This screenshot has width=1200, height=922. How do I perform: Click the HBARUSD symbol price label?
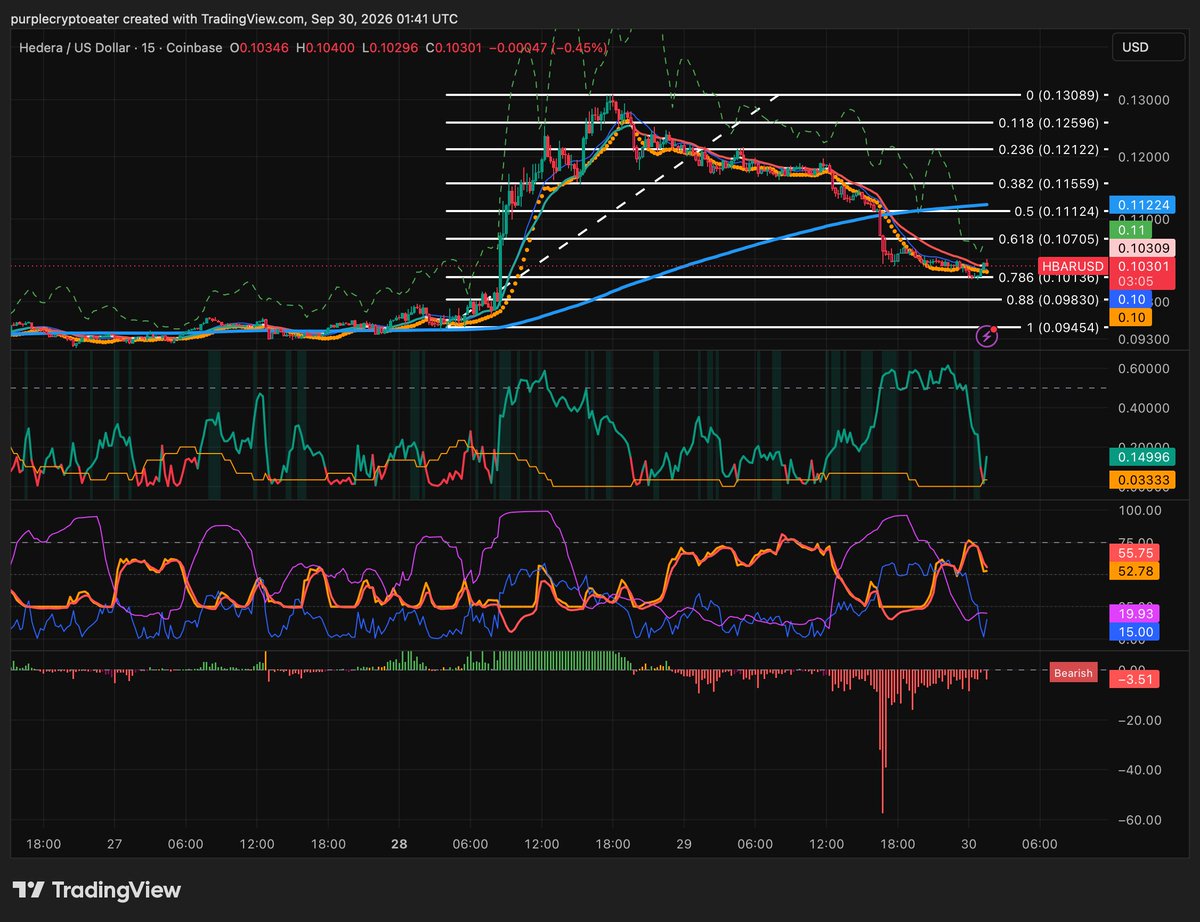tap(1071, 266)
